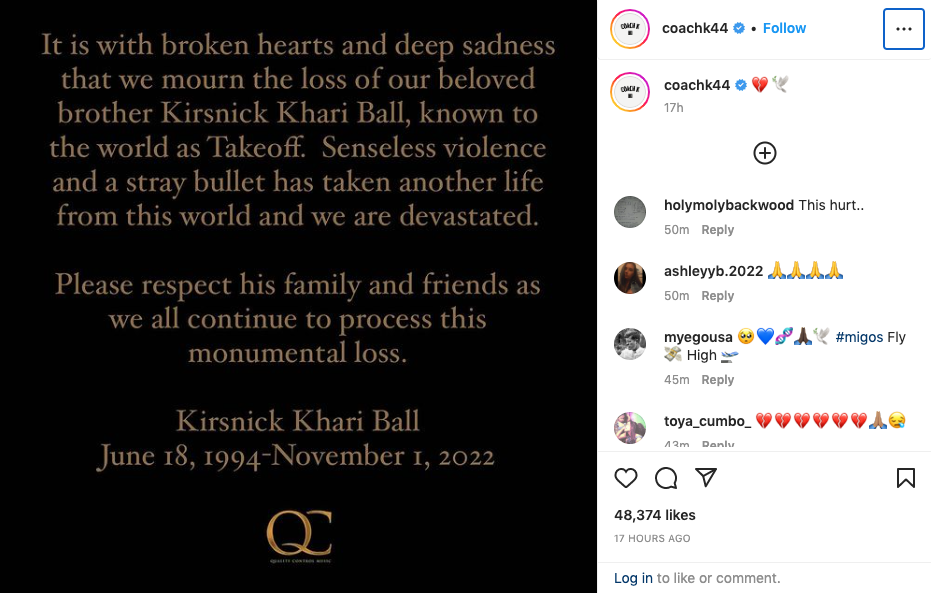Click the Takeoff tribute post image
931x593 pixels.
pos(298,296)
